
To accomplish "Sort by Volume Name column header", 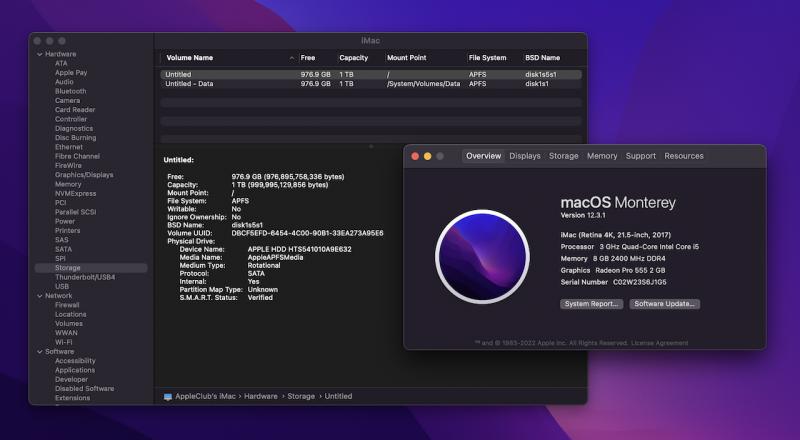I will click(190, 58).
